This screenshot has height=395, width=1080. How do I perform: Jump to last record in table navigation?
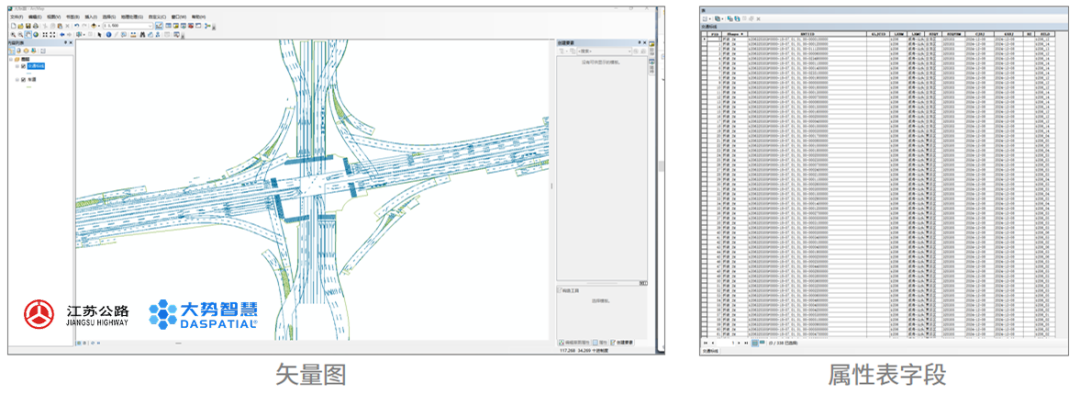coord(746,343)
